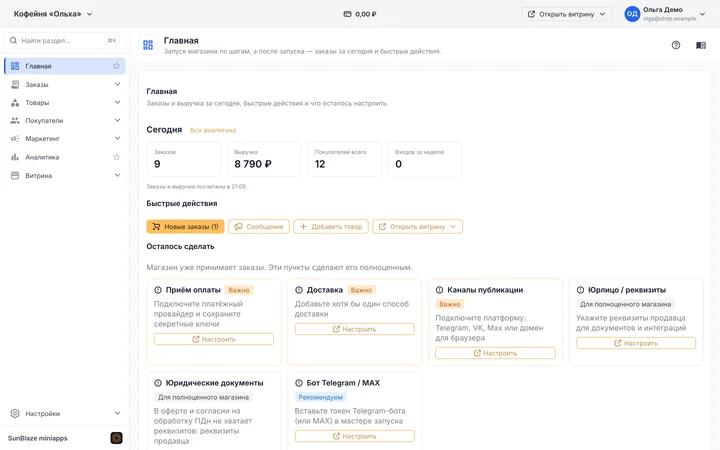
Task: Click the Товары sidebar icon
Action: [x=15, y=102]
